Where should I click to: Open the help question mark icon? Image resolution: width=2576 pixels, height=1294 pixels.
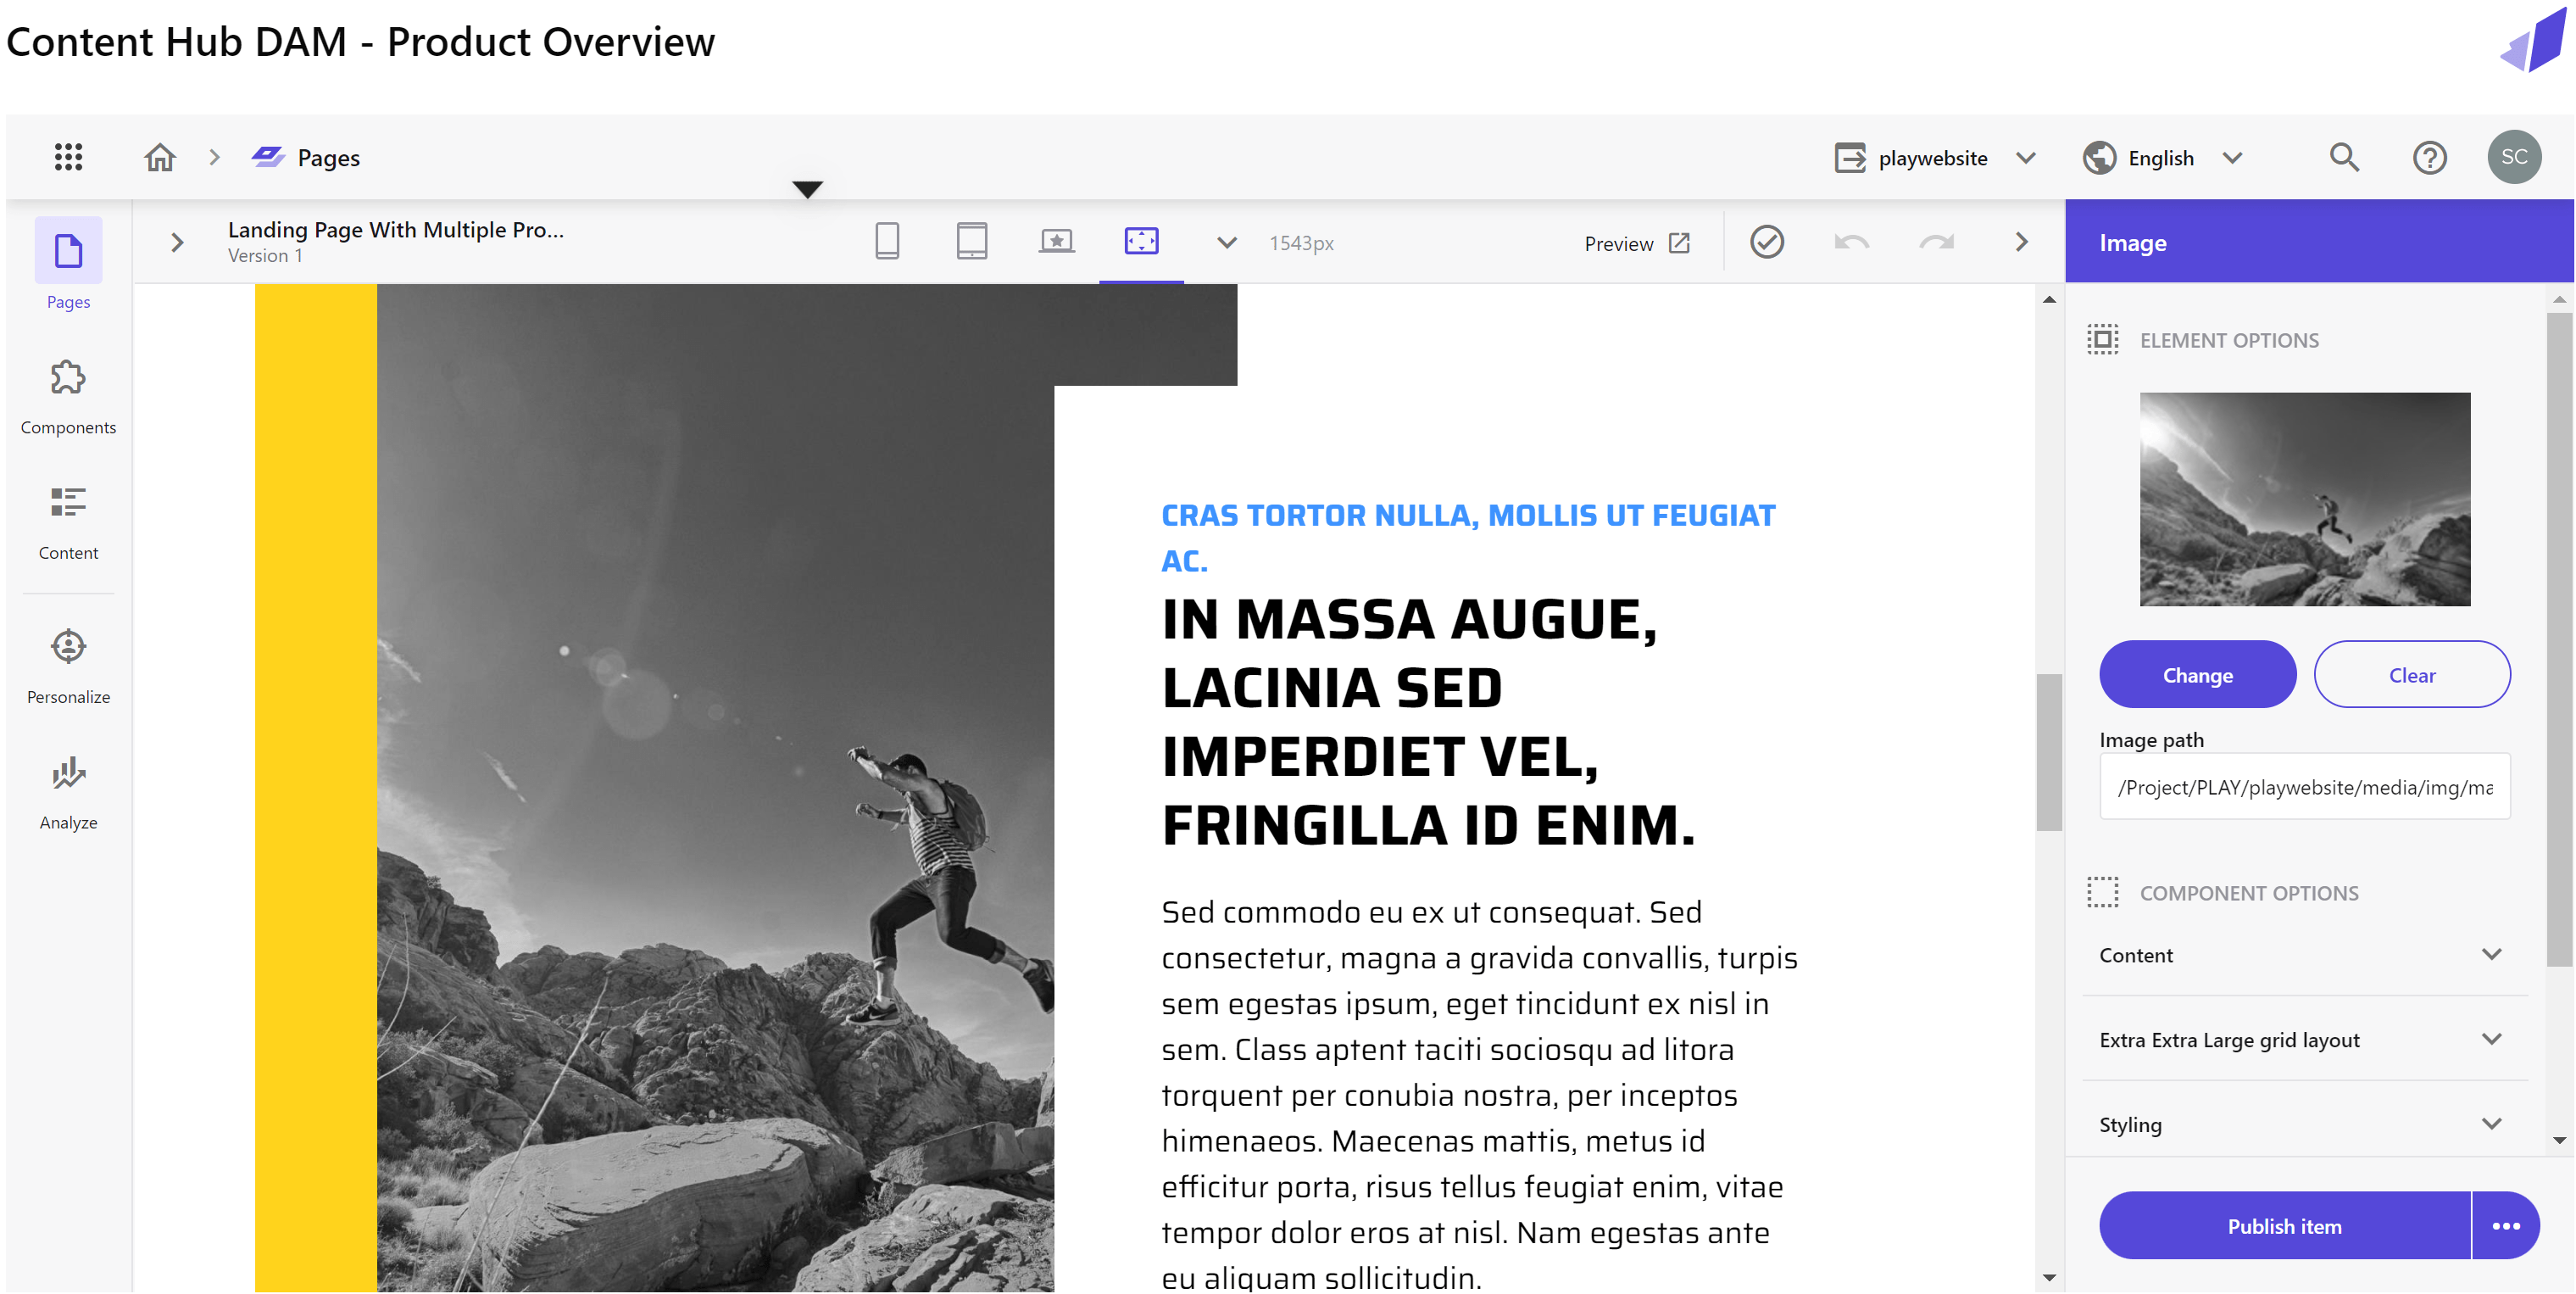(x=2429, y=157)
